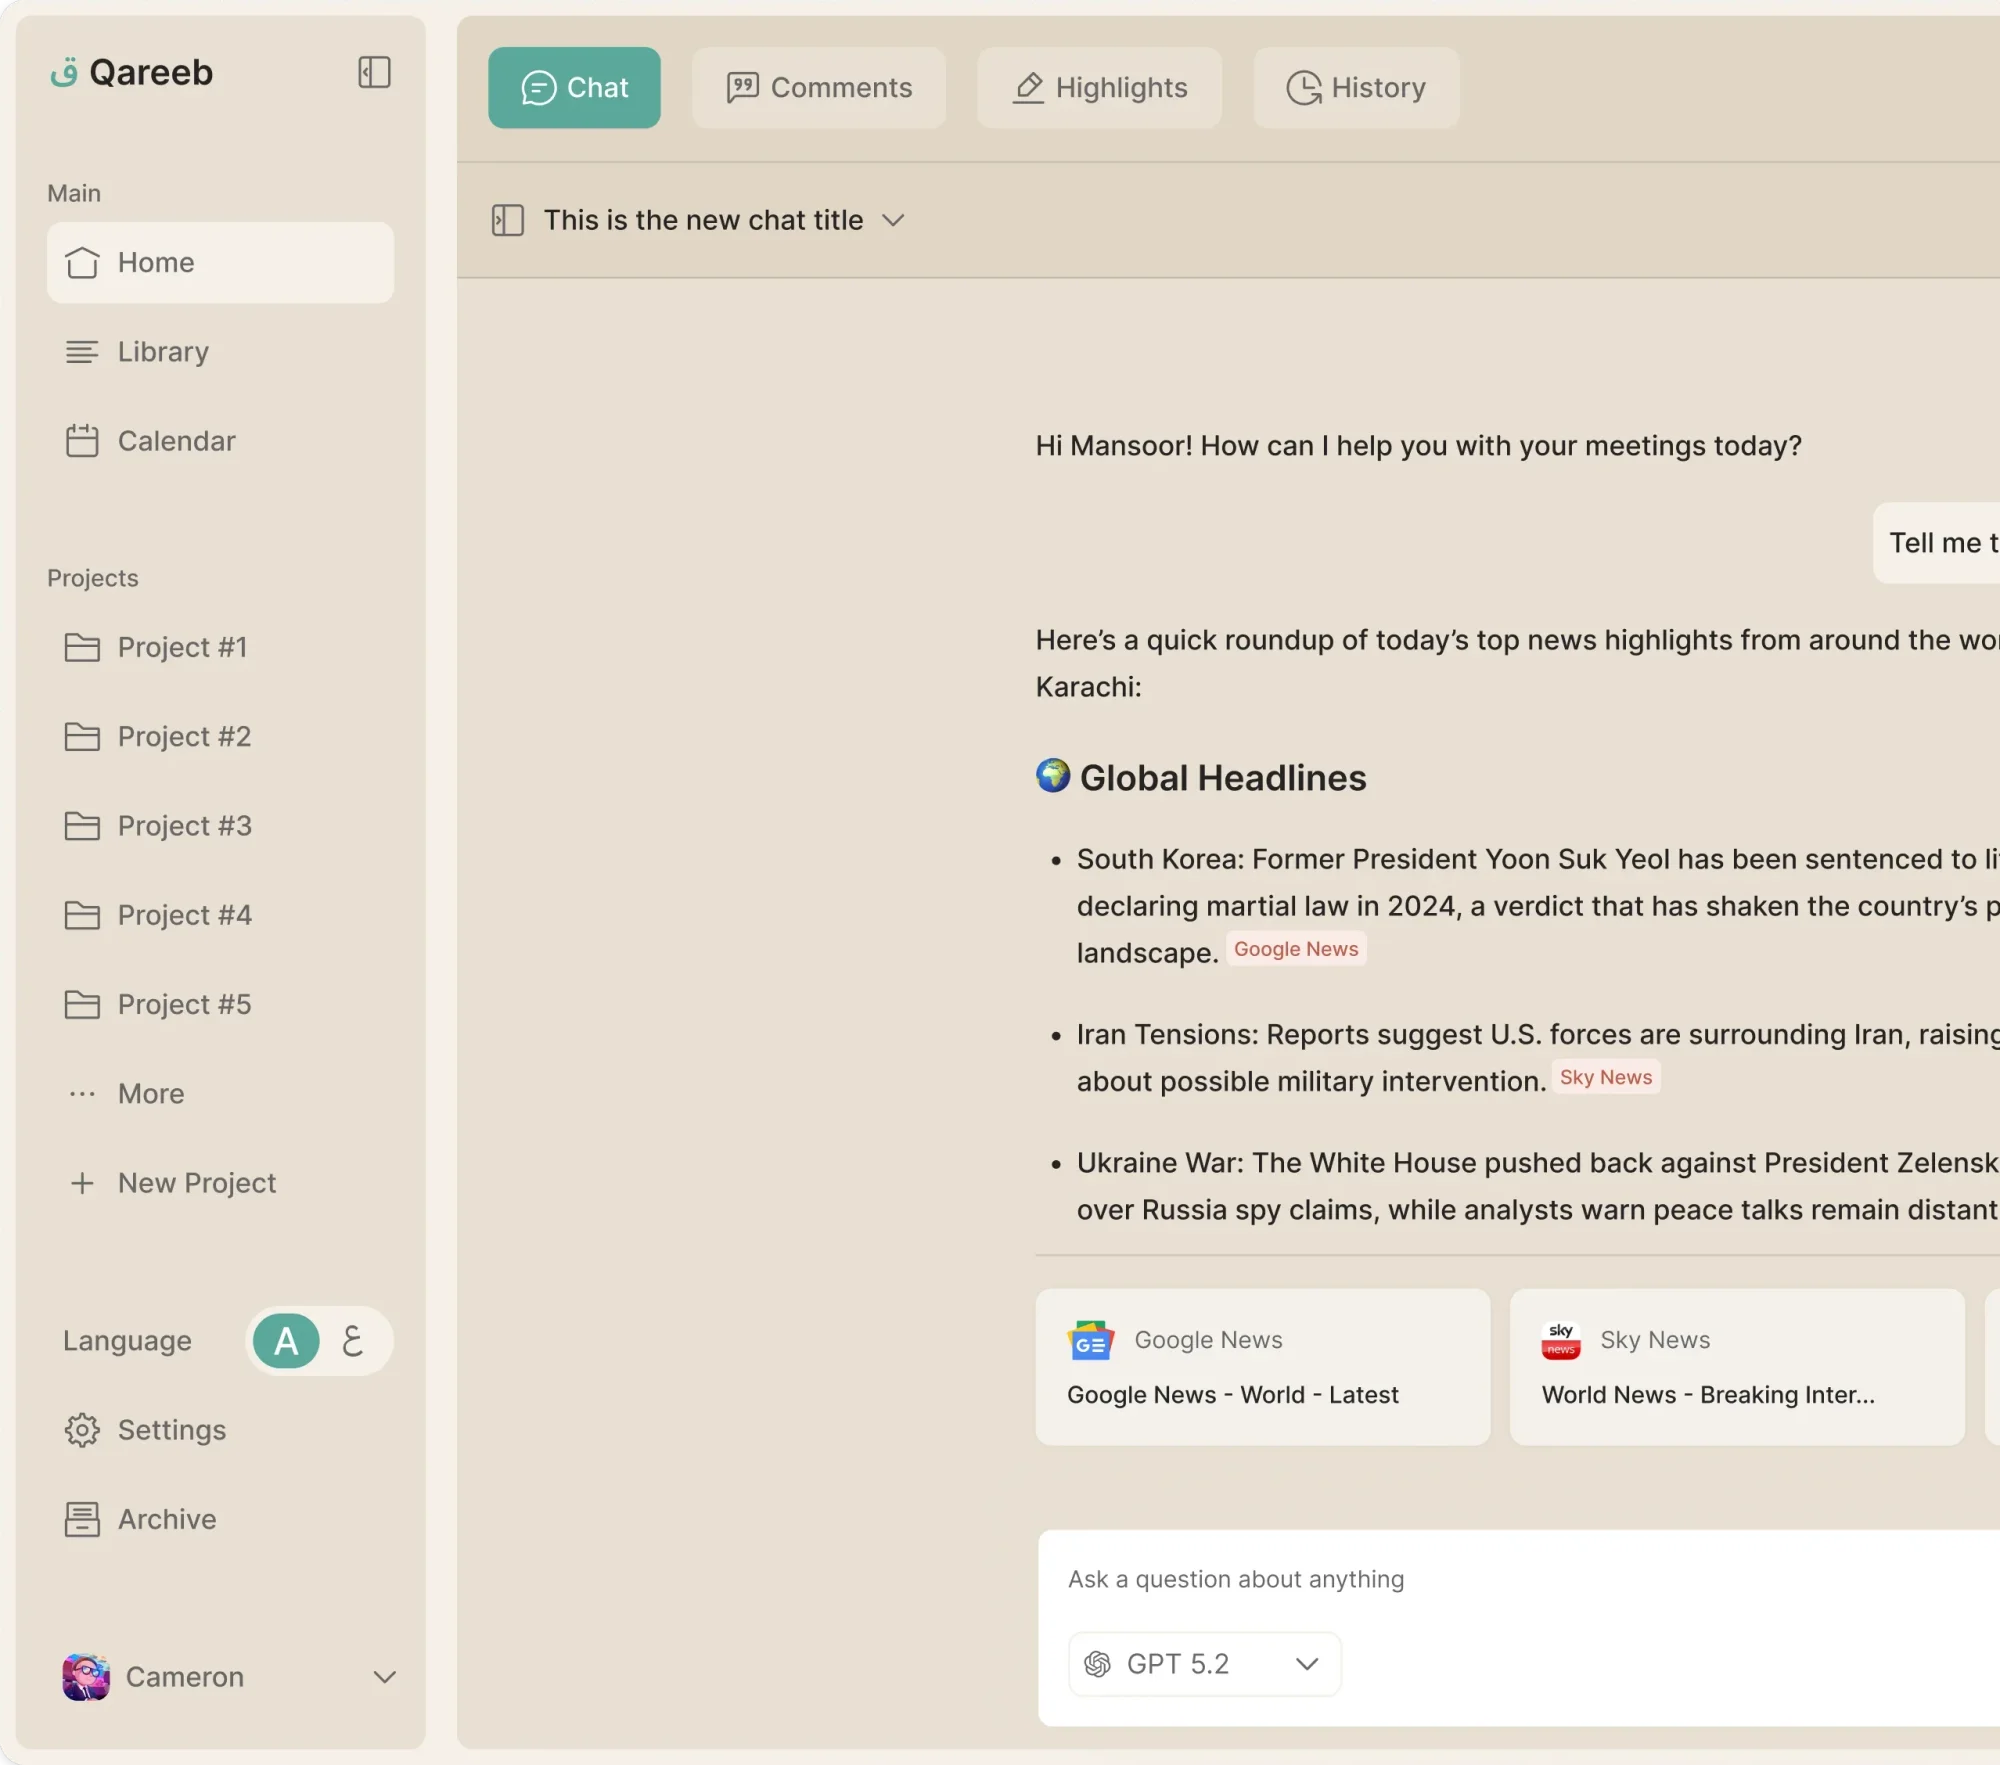Open Settings
Screen dimensions: 2000x1765
pyautogui.click(x=220, y=1429)
